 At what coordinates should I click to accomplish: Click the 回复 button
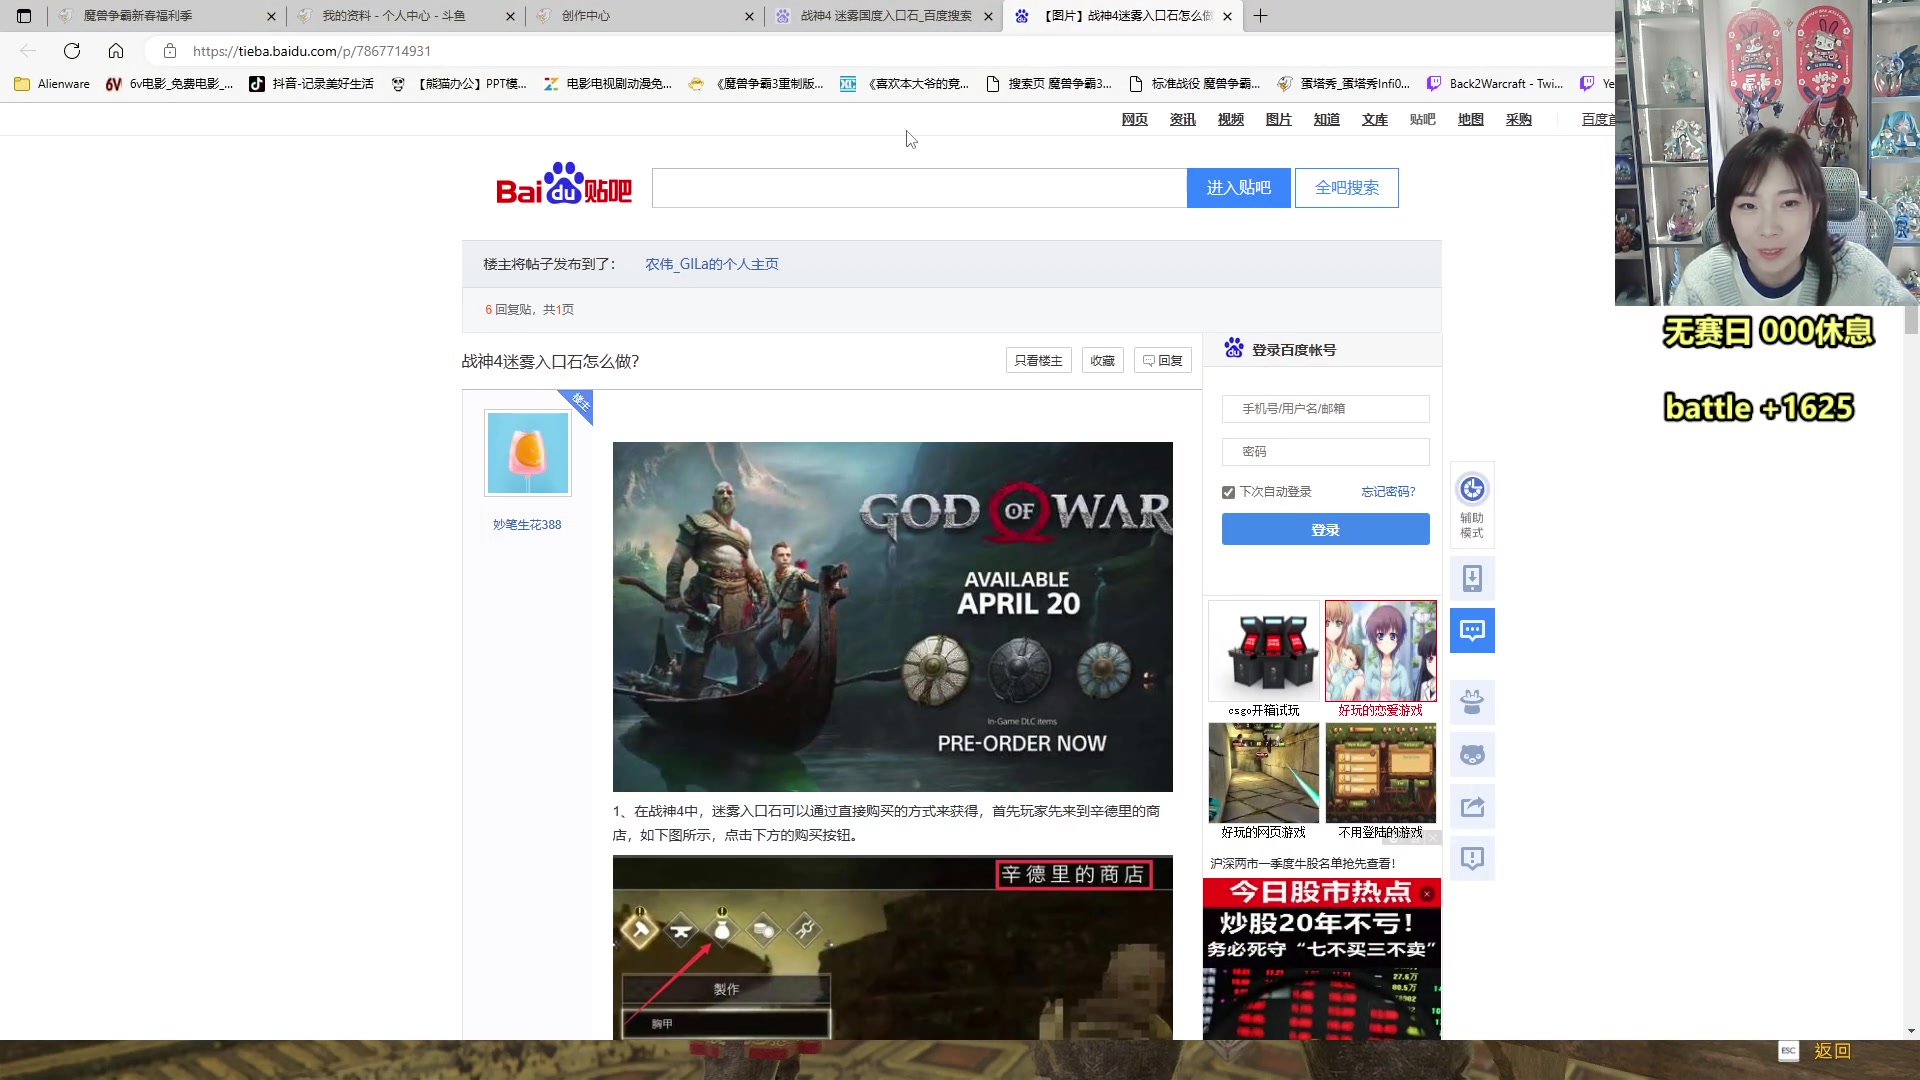click(1163, 361)
